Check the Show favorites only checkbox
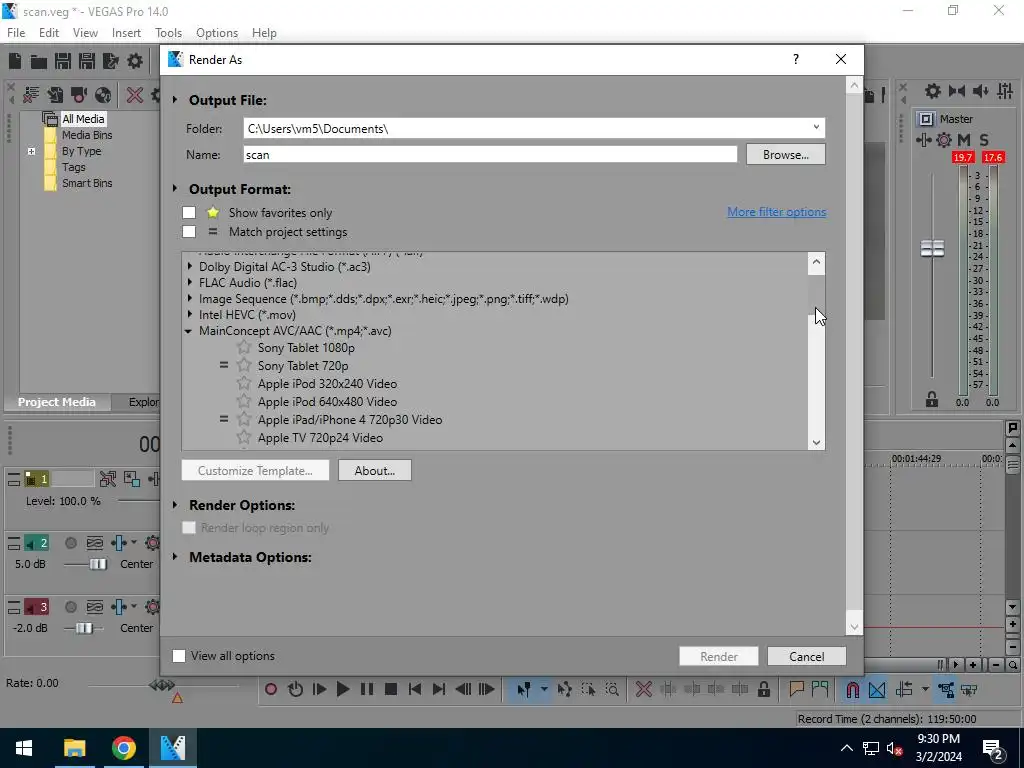 [x=189, y=212]
